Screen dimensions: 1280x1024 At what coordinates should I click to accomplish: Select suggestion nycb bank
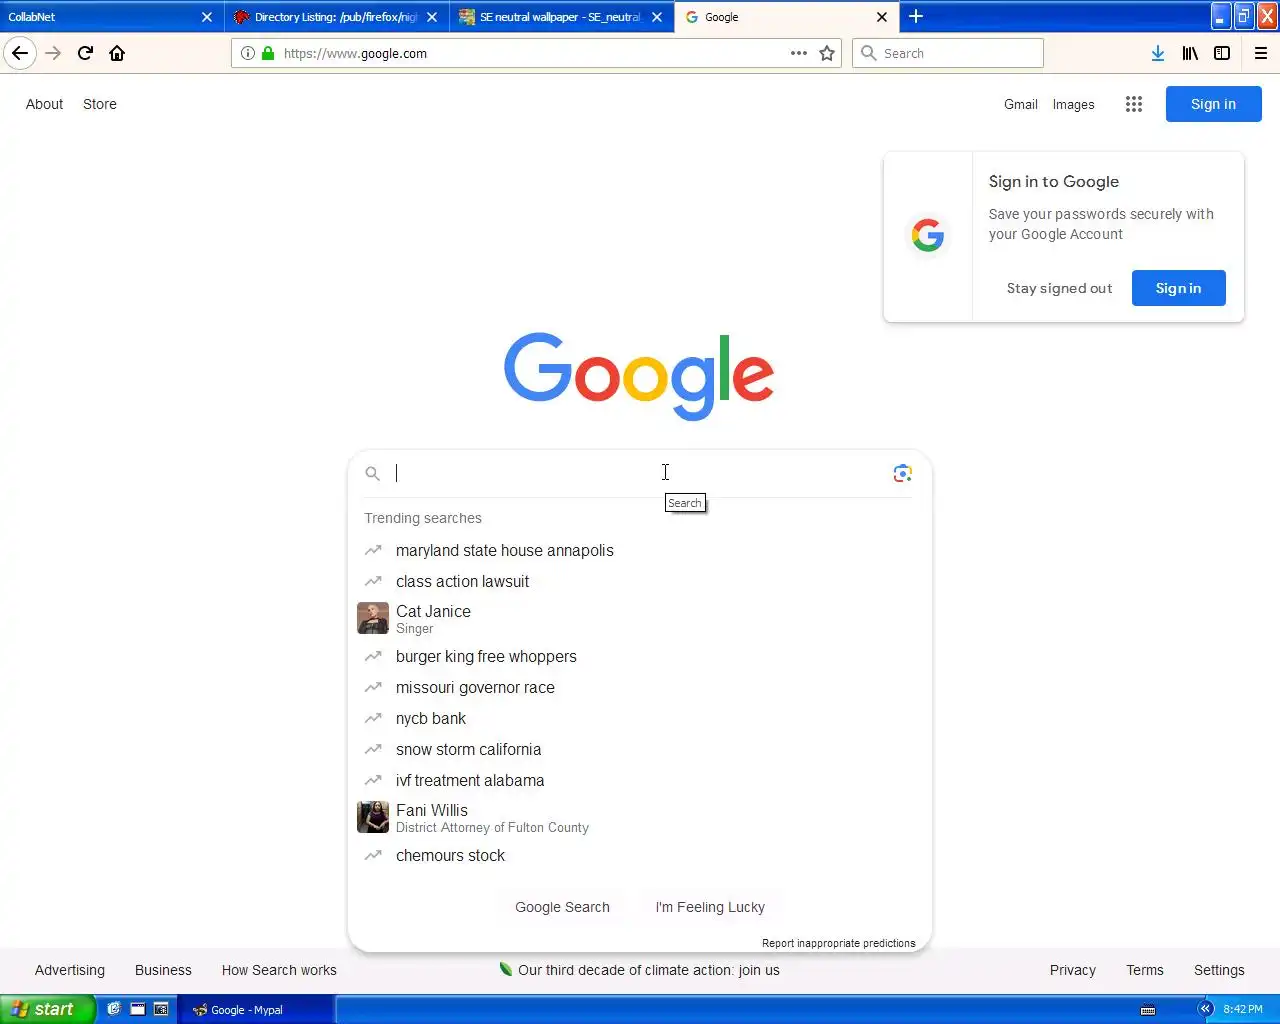(x=640, y=718)
